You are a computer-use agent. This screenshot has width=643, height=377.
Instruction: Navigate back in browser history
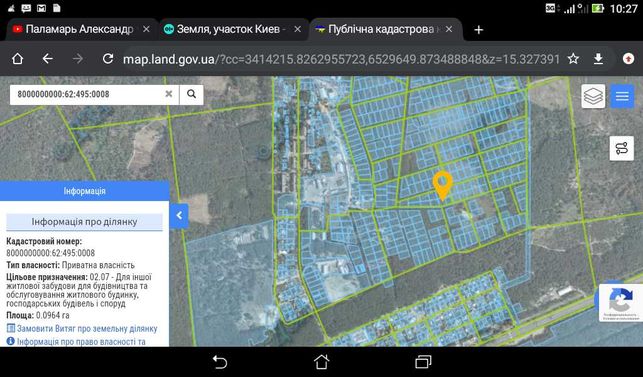point(48,59)
